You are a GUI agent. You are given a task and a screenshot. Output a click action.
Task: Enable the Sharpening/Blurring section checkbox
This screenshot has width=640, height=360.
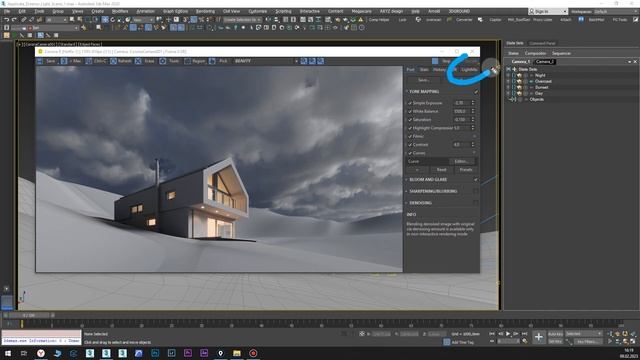[x=476, y=191]
